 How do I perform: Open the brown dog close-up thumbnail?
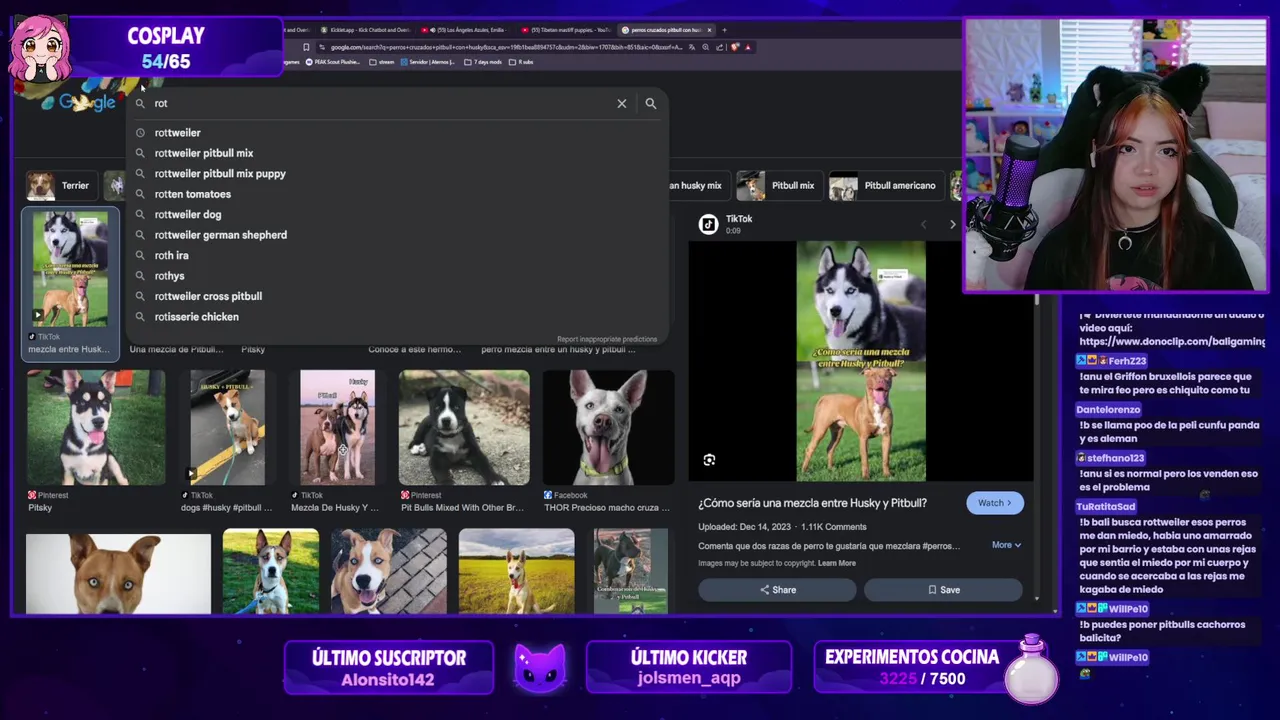click(x=118, y=573)
